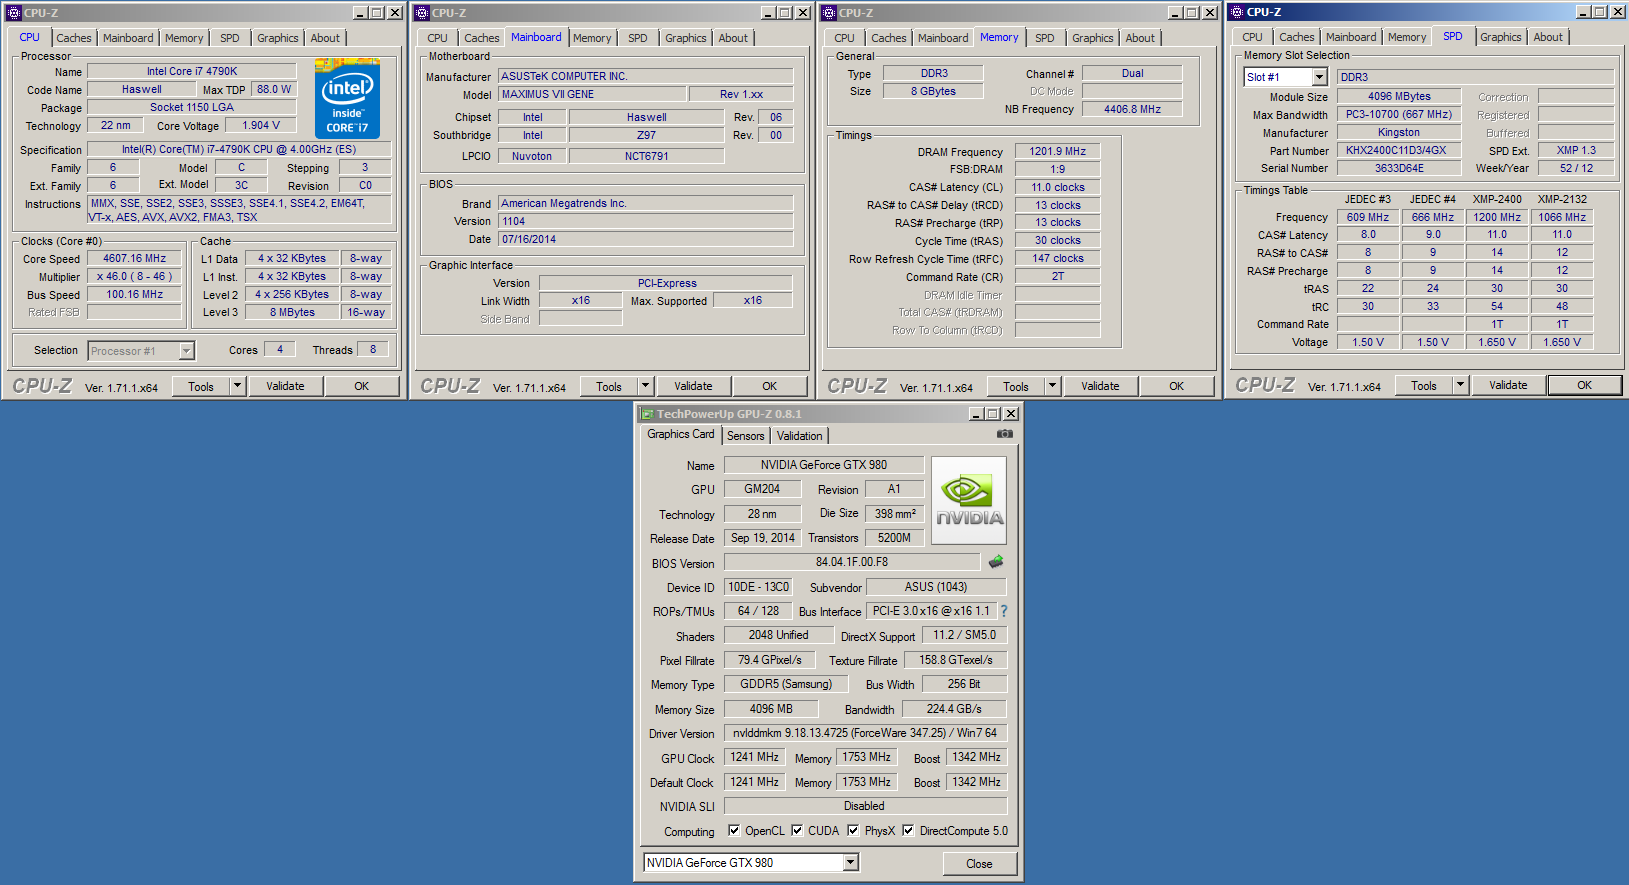
Task: Click the GPU-Z screenshot camera icon
Action: 1005,434
